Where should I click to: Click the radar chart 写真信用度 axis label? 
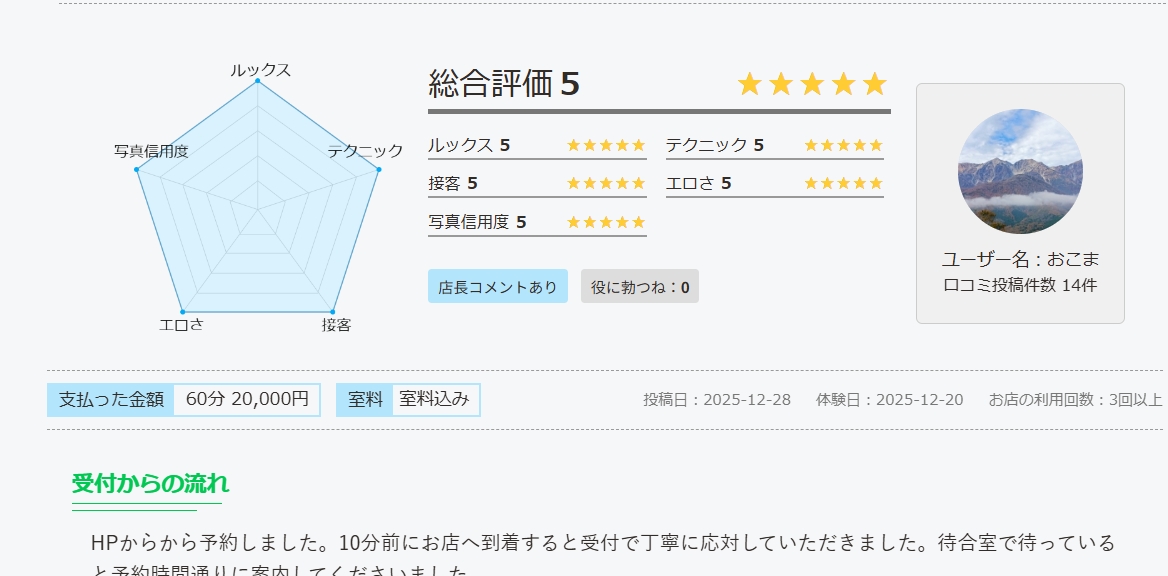point(151,151)
